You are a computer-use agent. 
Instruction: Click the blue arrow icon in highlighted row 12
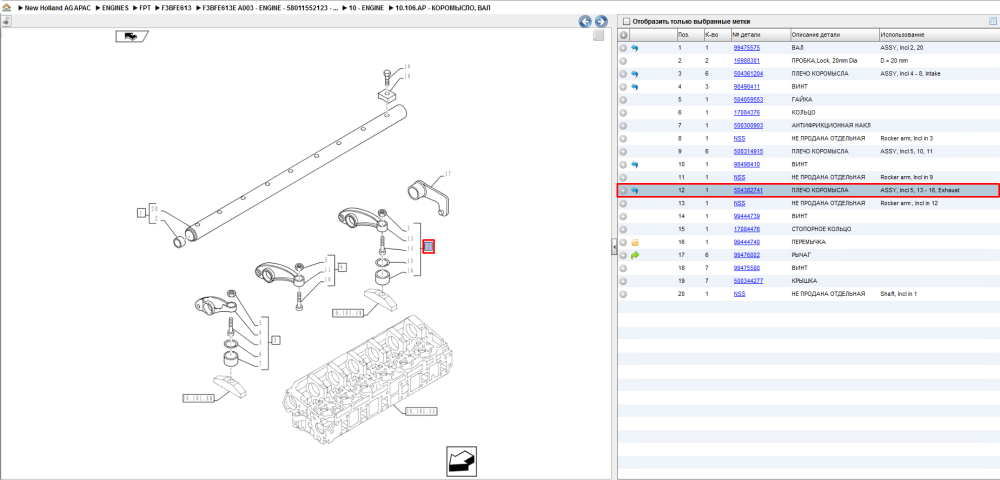click(x=635, y=191)
